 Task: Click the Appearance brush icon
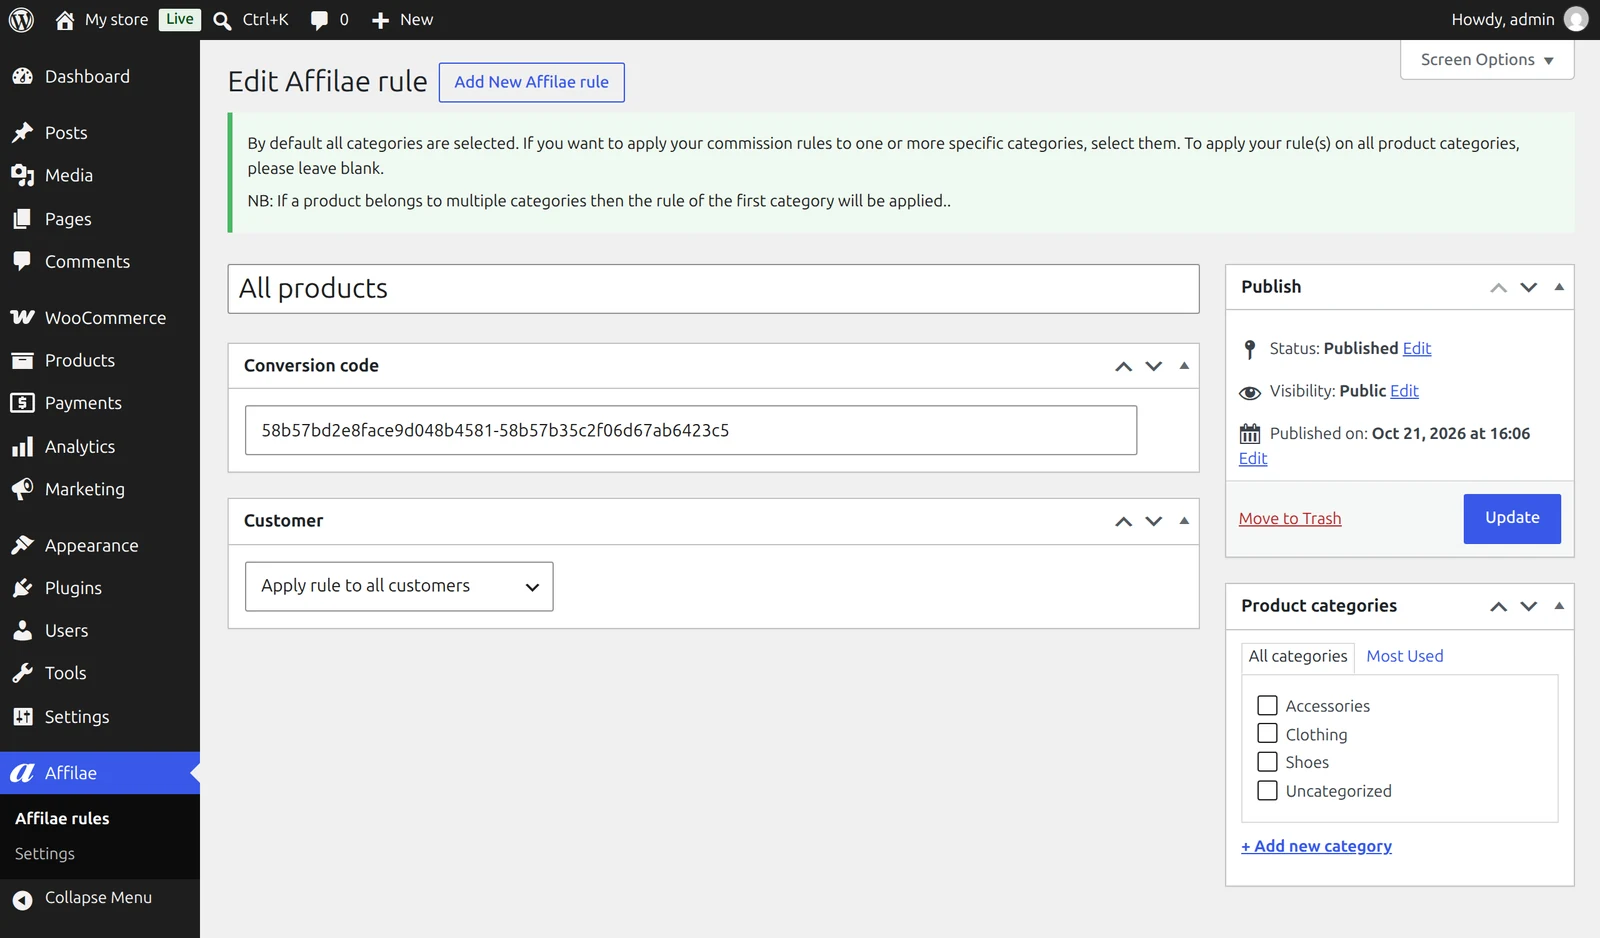(x=22, y=545)
